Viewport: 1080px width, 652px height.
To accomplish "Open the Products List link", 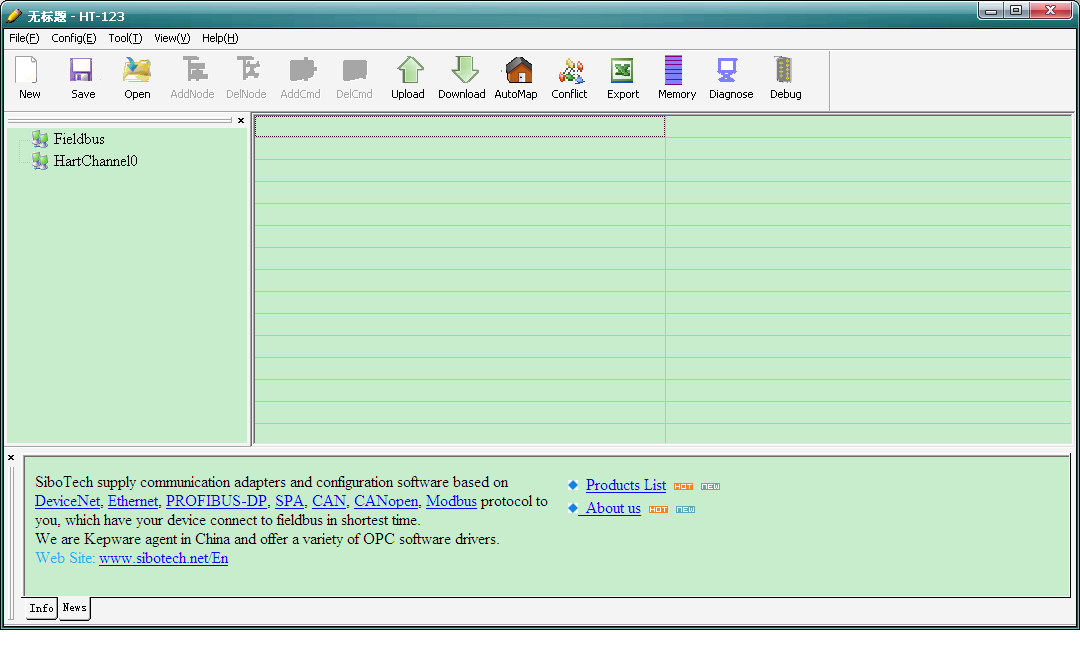I will pos(625,485).
